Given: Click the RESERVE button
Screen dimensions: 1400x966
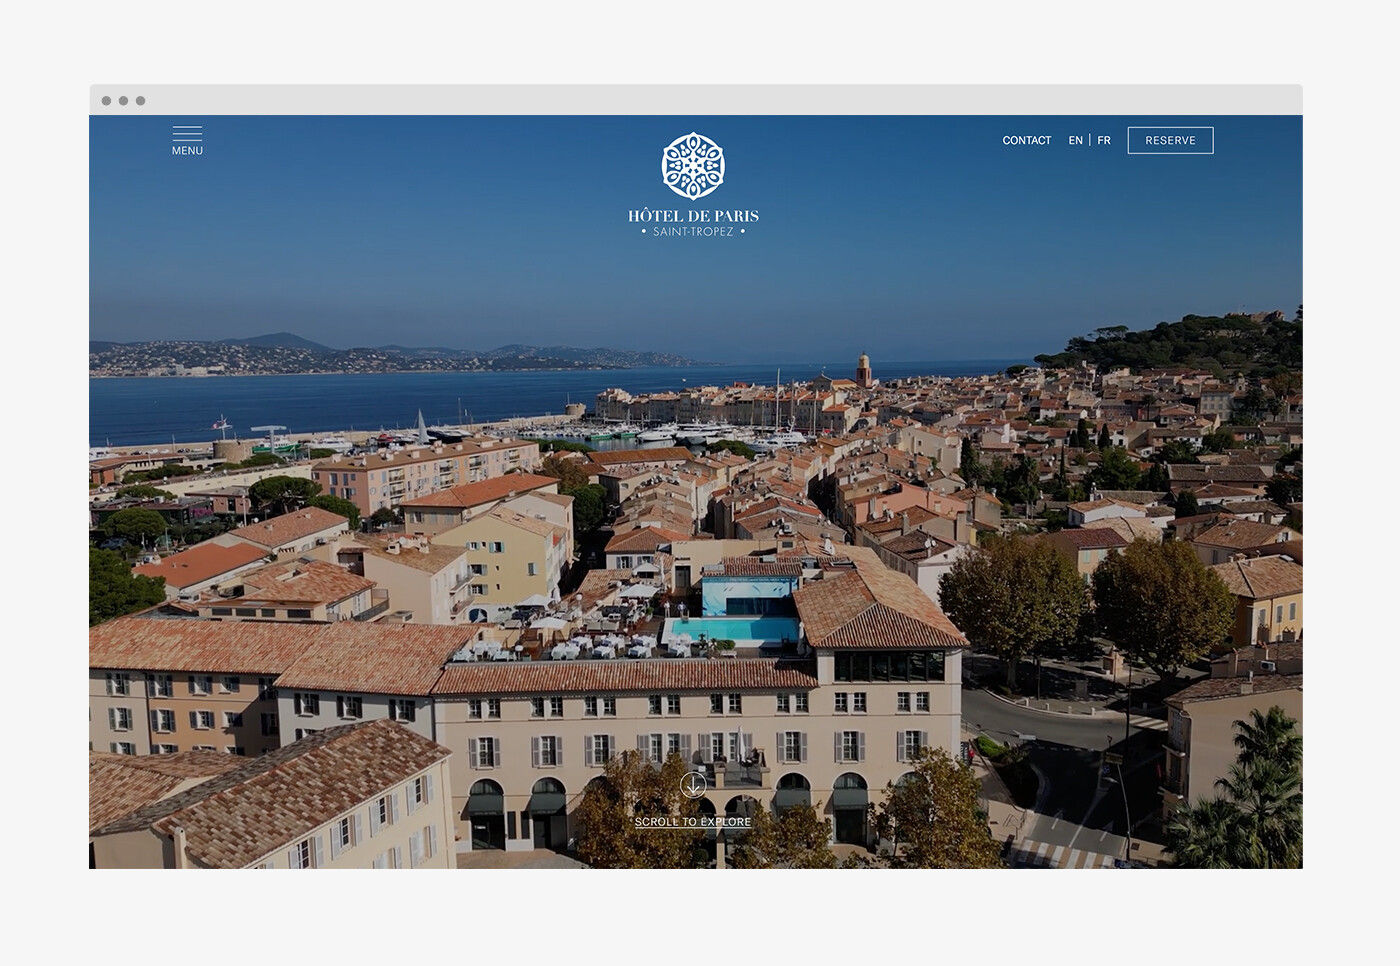Looking at the screenshot, I should 1171,141.
